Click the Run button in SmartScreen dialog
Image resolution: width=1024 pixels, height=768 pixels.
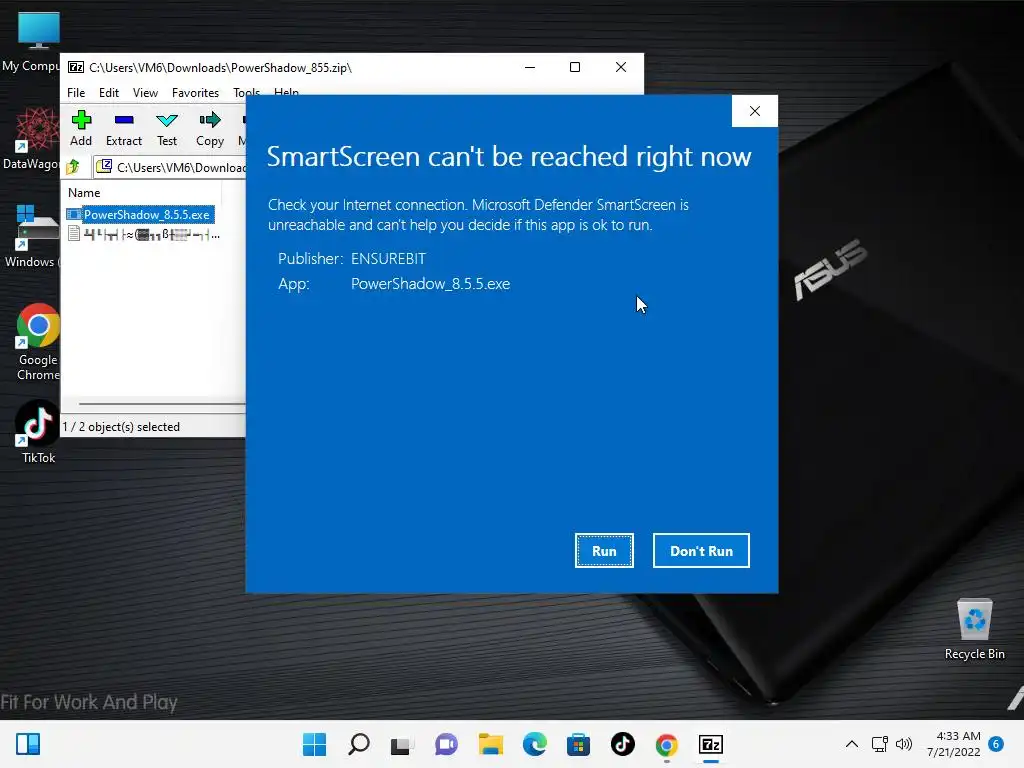tap(604, 551)
